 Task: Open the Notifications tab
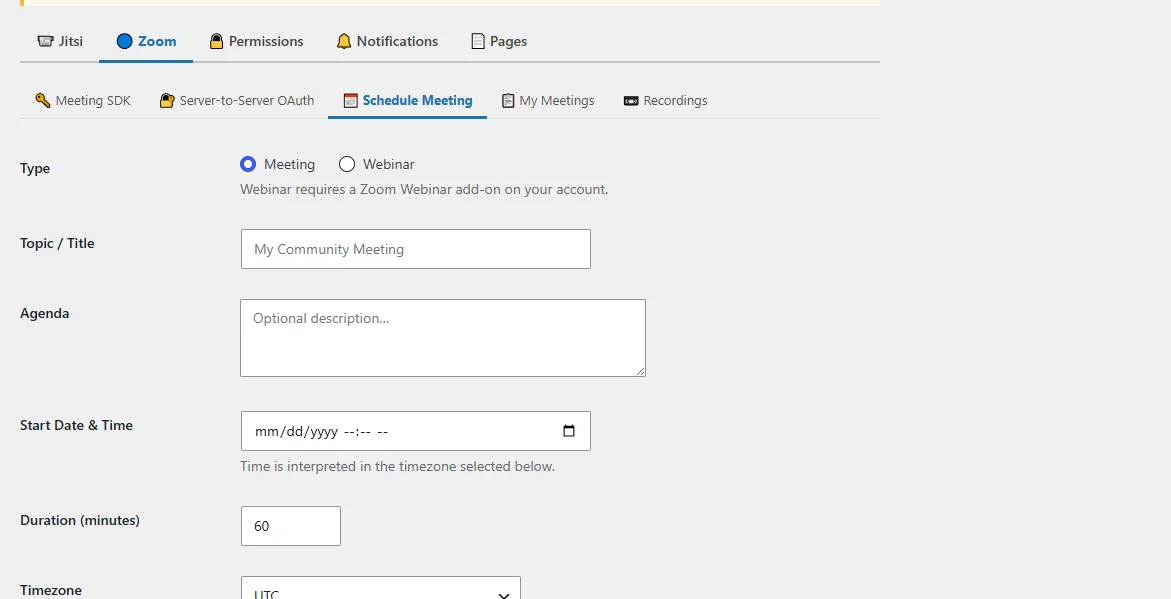point(387,41)
